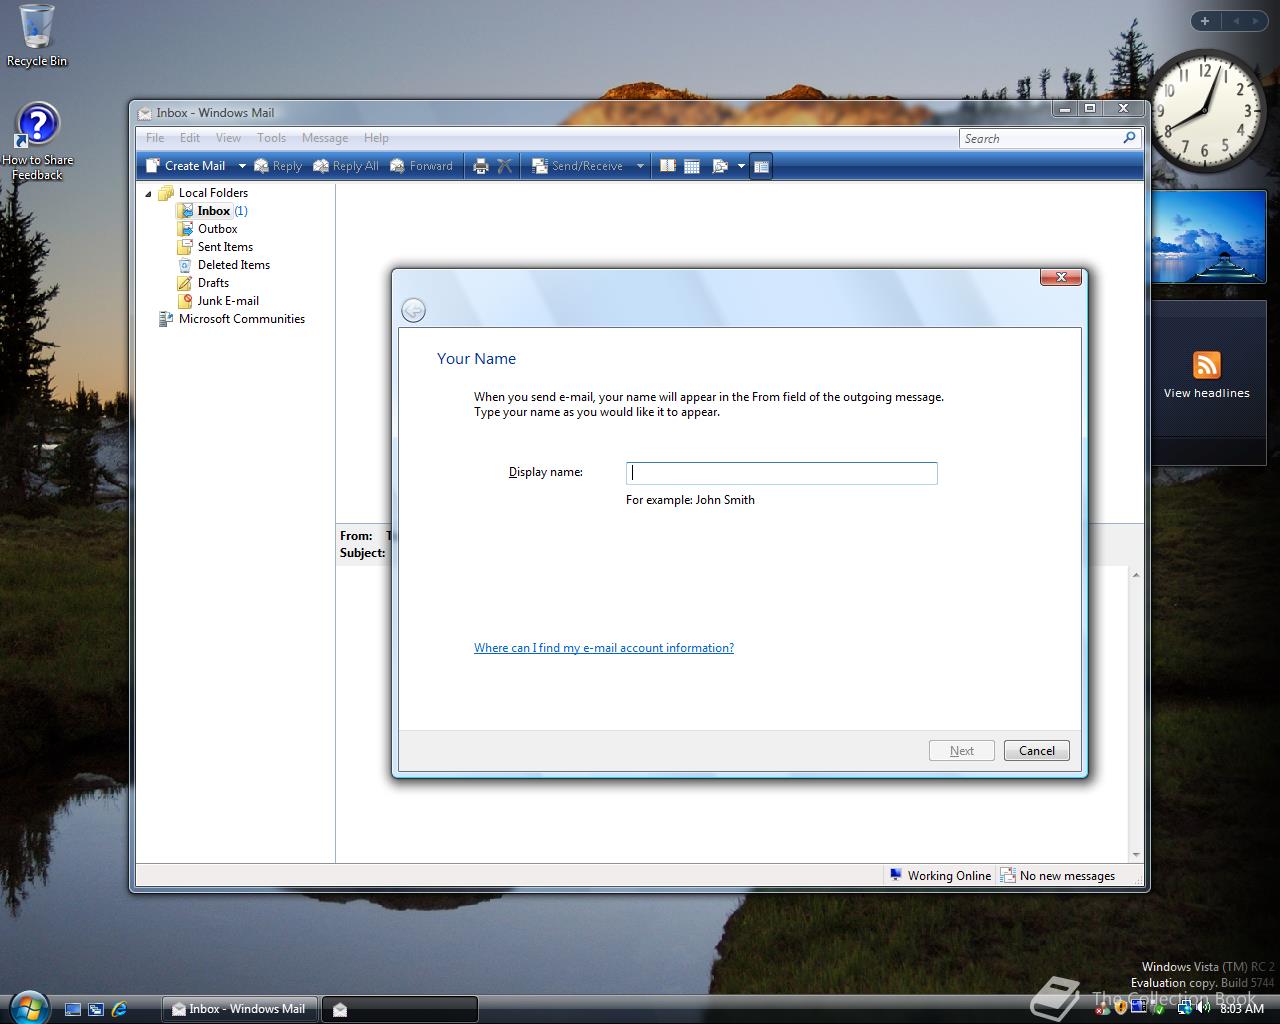This screenshot has width=1280, height=1024.
Task: Click the sidebar add gadget plus button
Action: tap(1205, 21)
